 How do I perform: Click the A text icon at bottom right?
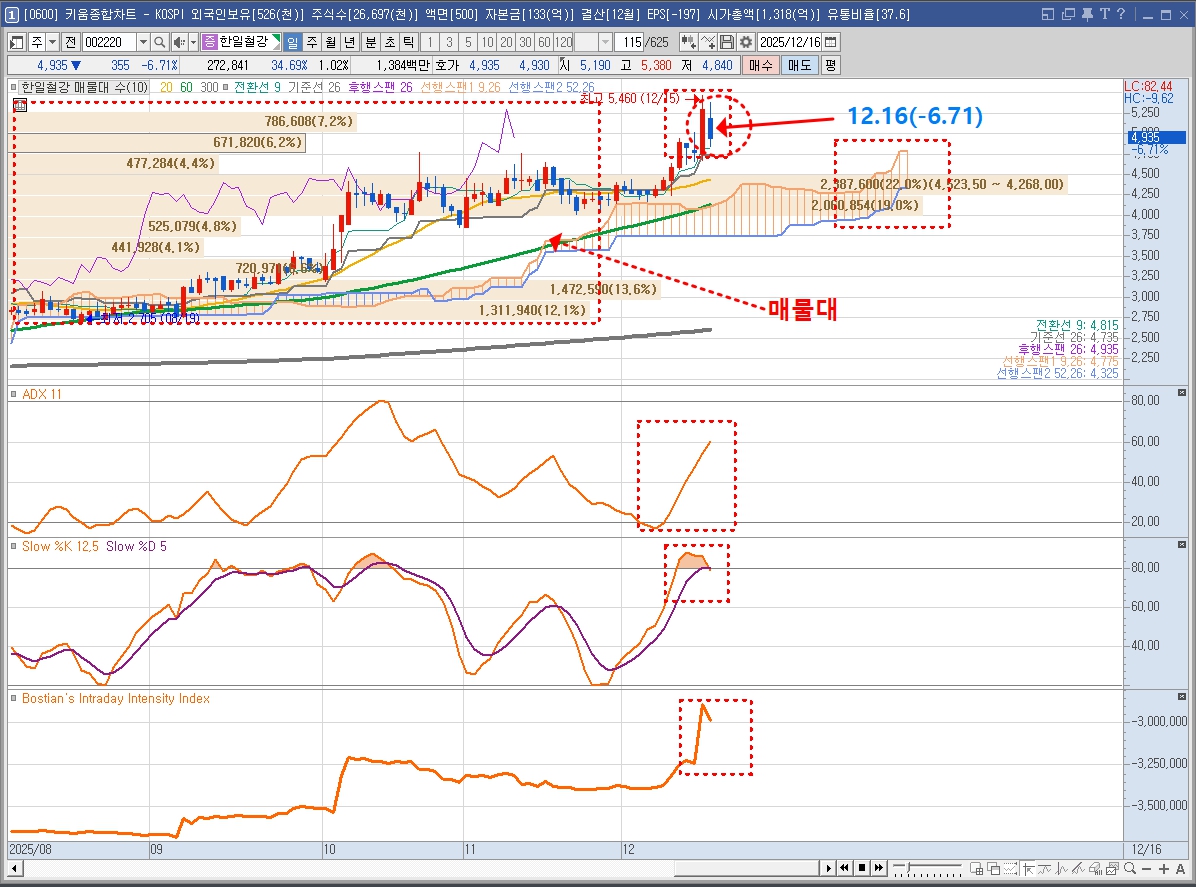[1180, 869]
